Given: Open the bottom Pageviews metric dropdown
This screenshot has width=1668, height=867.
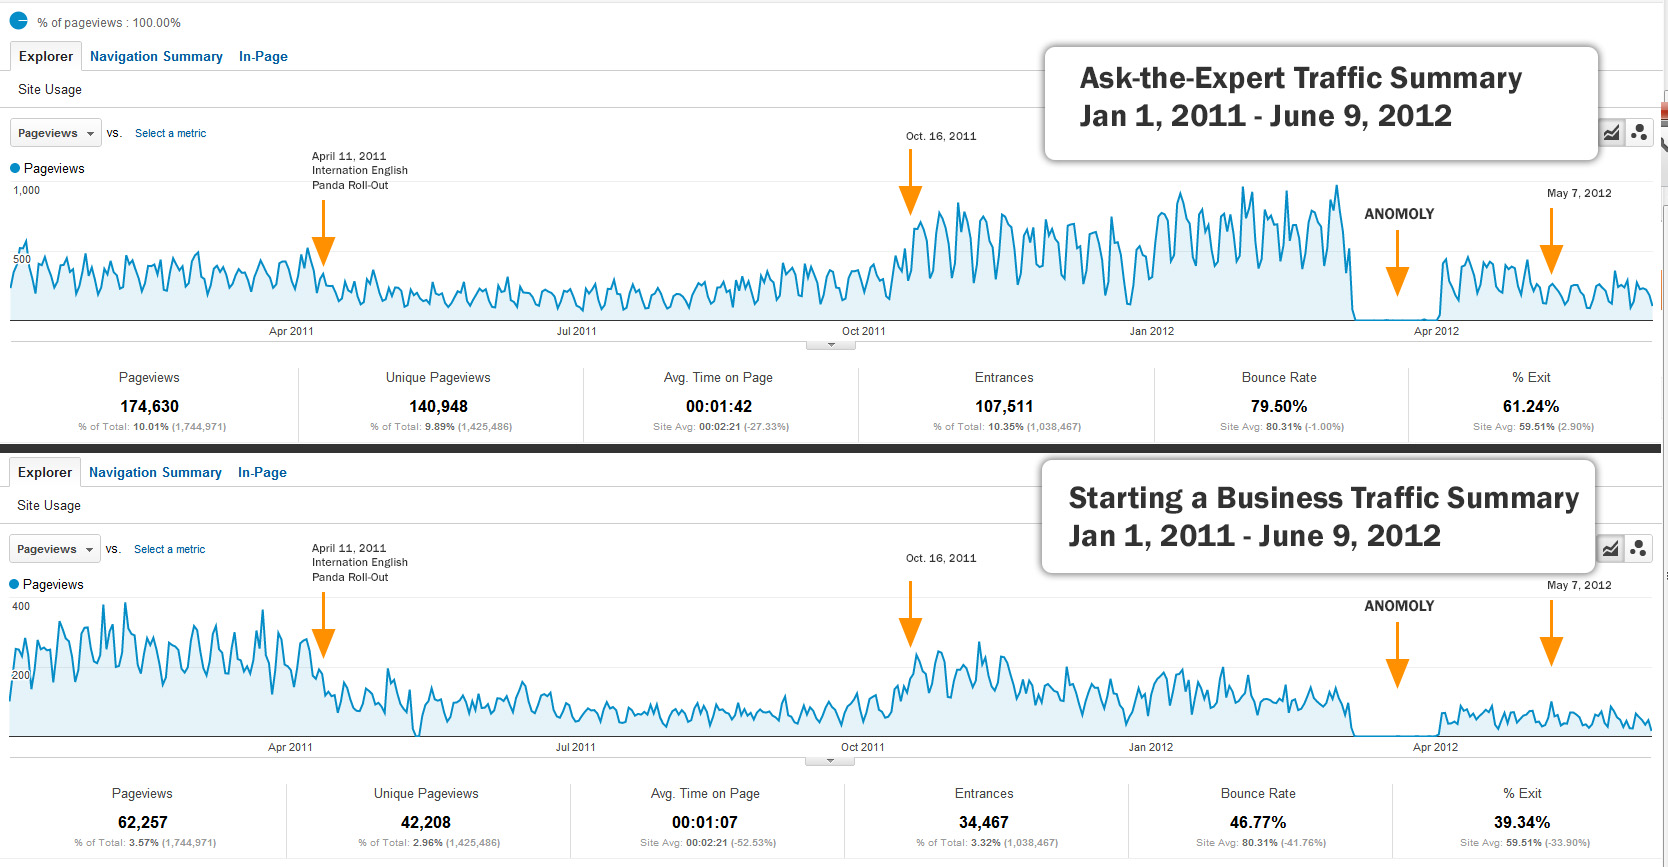Looking at the screenshot, I should 55,549.
